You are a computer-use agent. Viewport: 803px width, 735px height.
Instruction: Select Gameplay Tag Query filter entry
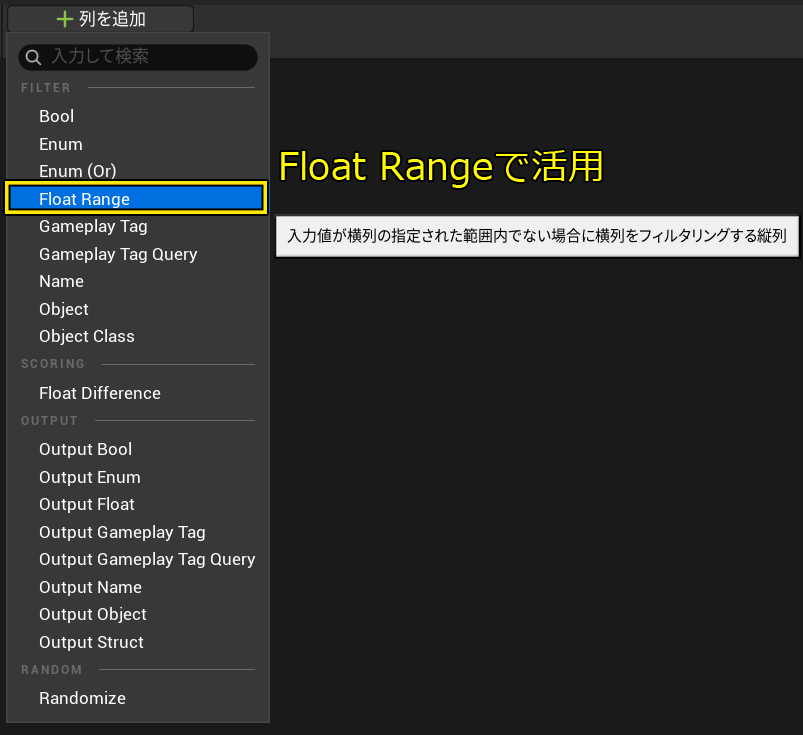click(x=138, y=254)
